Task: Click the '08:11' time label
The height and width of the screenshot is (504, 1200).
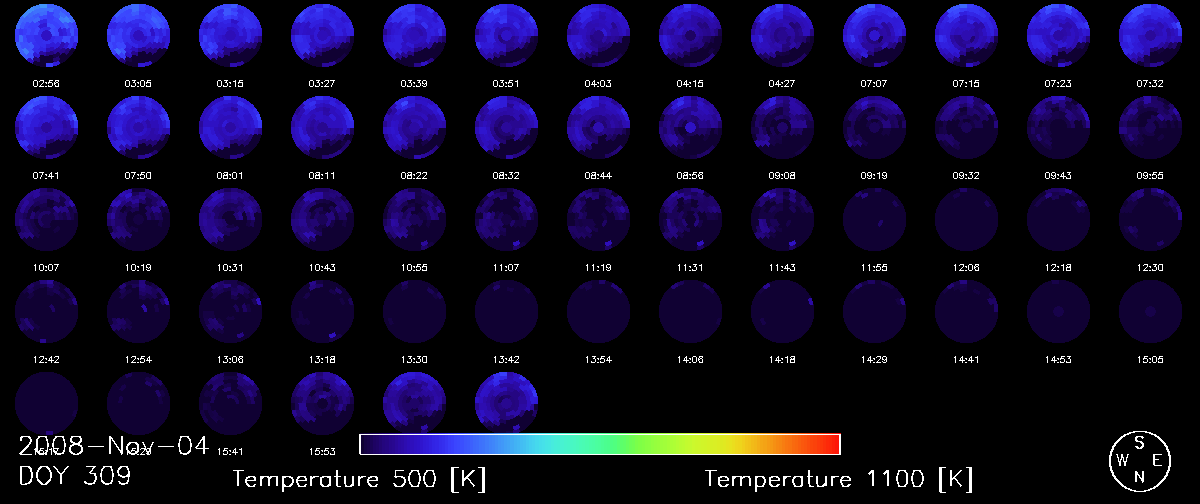Action: (x=322, y=176)
